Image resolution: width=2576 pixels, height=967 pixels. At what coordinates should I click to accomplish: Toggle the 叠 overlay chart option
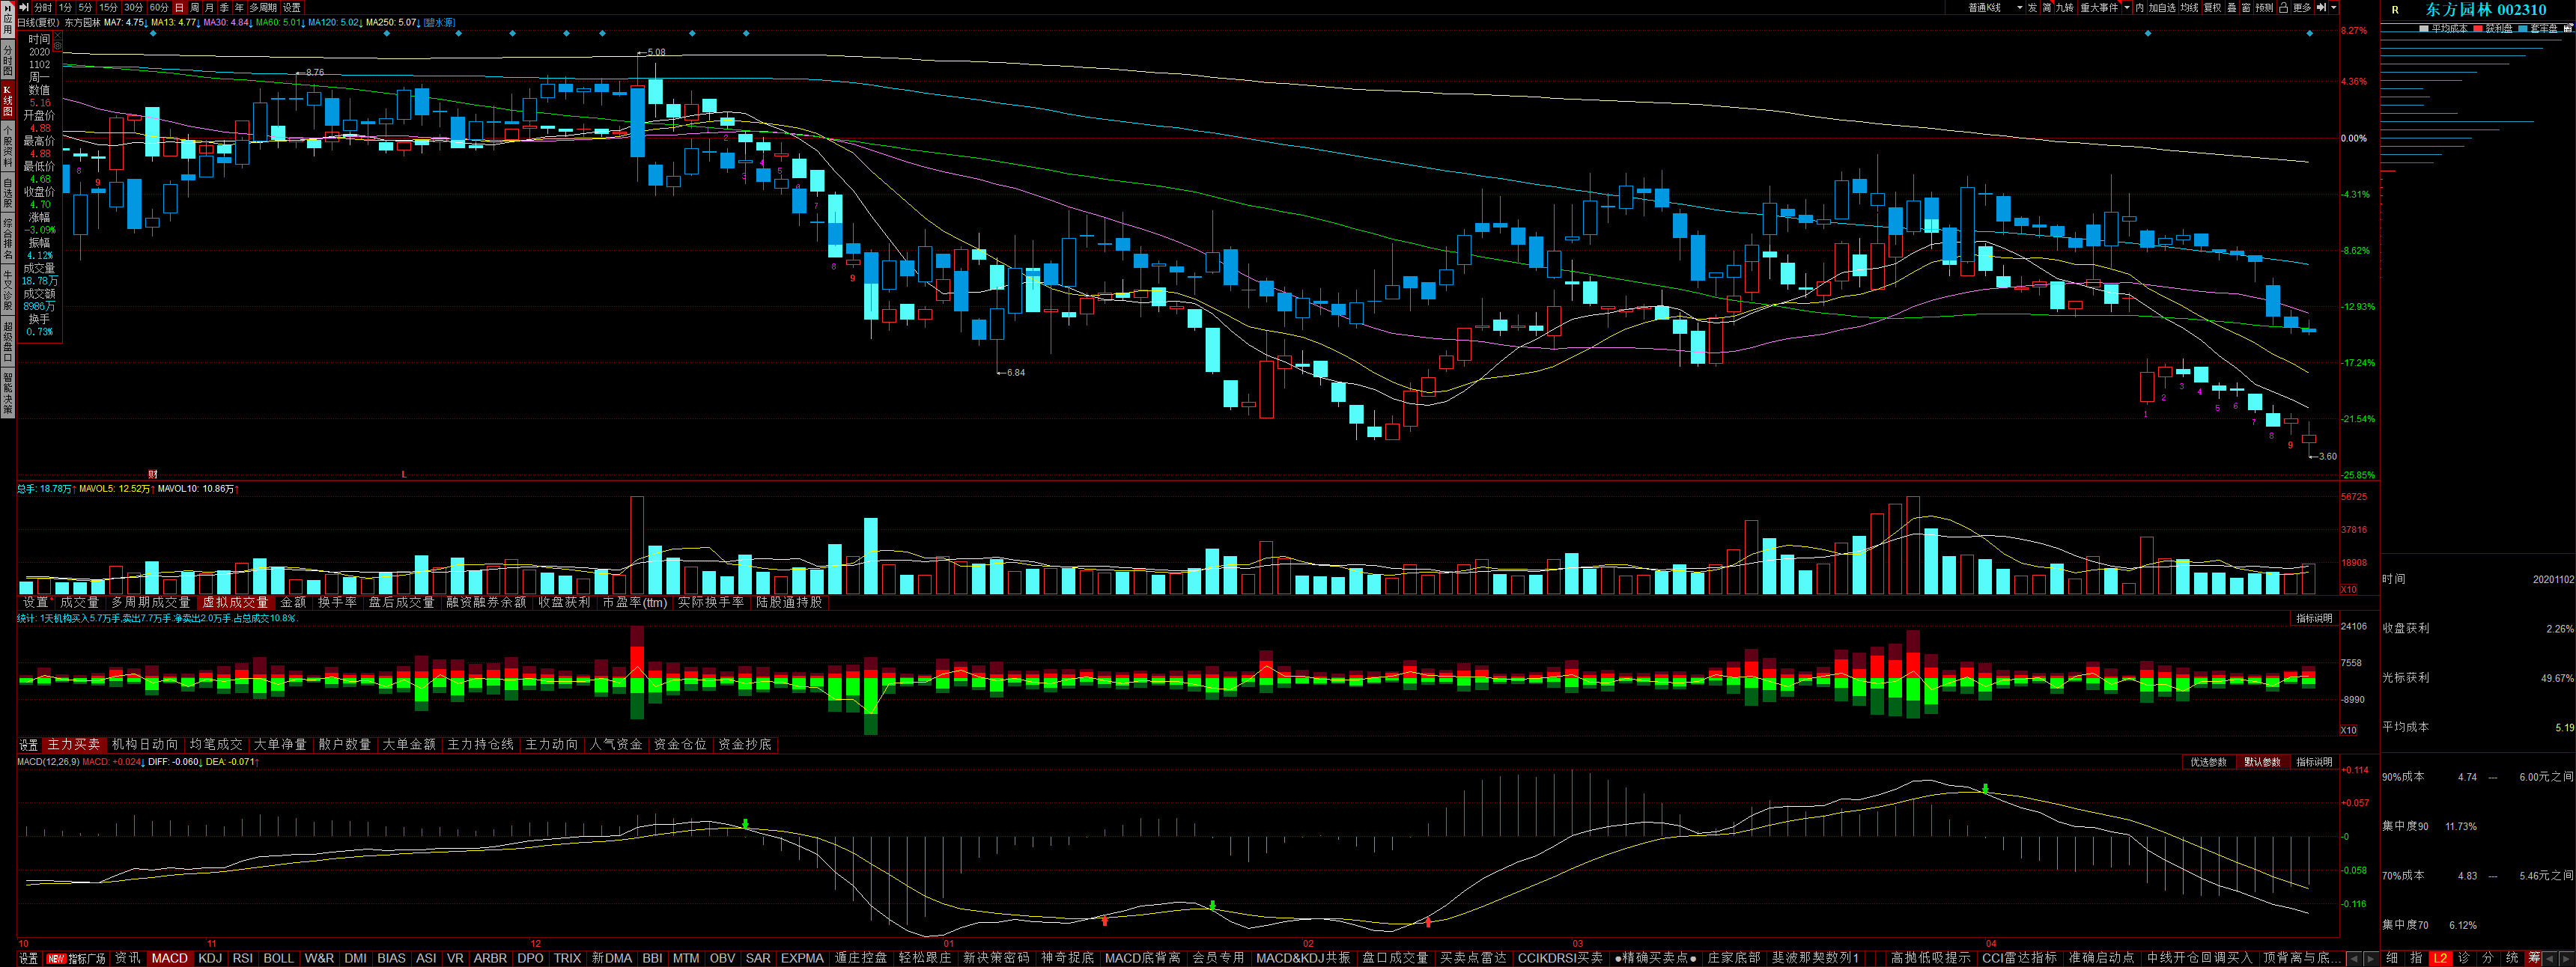tap(2232, 7)
